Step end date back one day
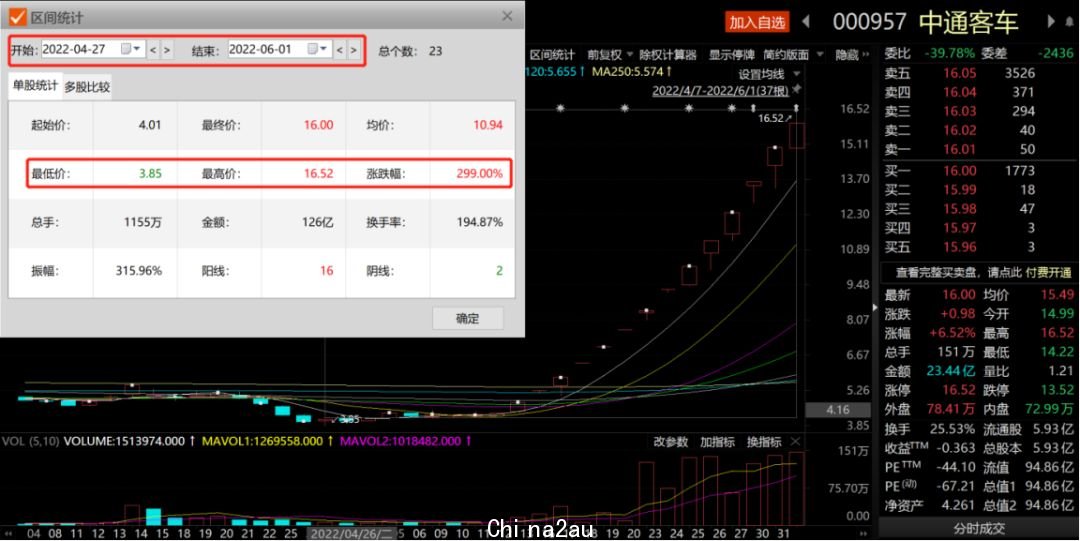This screenshot has height=541, width=1080. pyautogui.click(x=340, y=50)
